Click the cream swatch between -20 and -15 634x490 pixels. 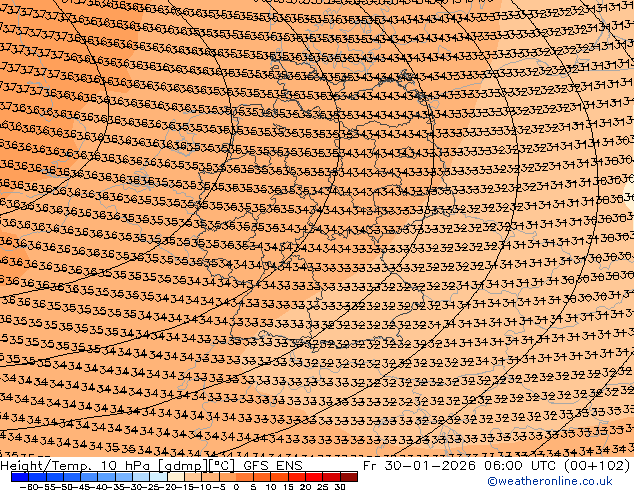(x=176, y=477)
